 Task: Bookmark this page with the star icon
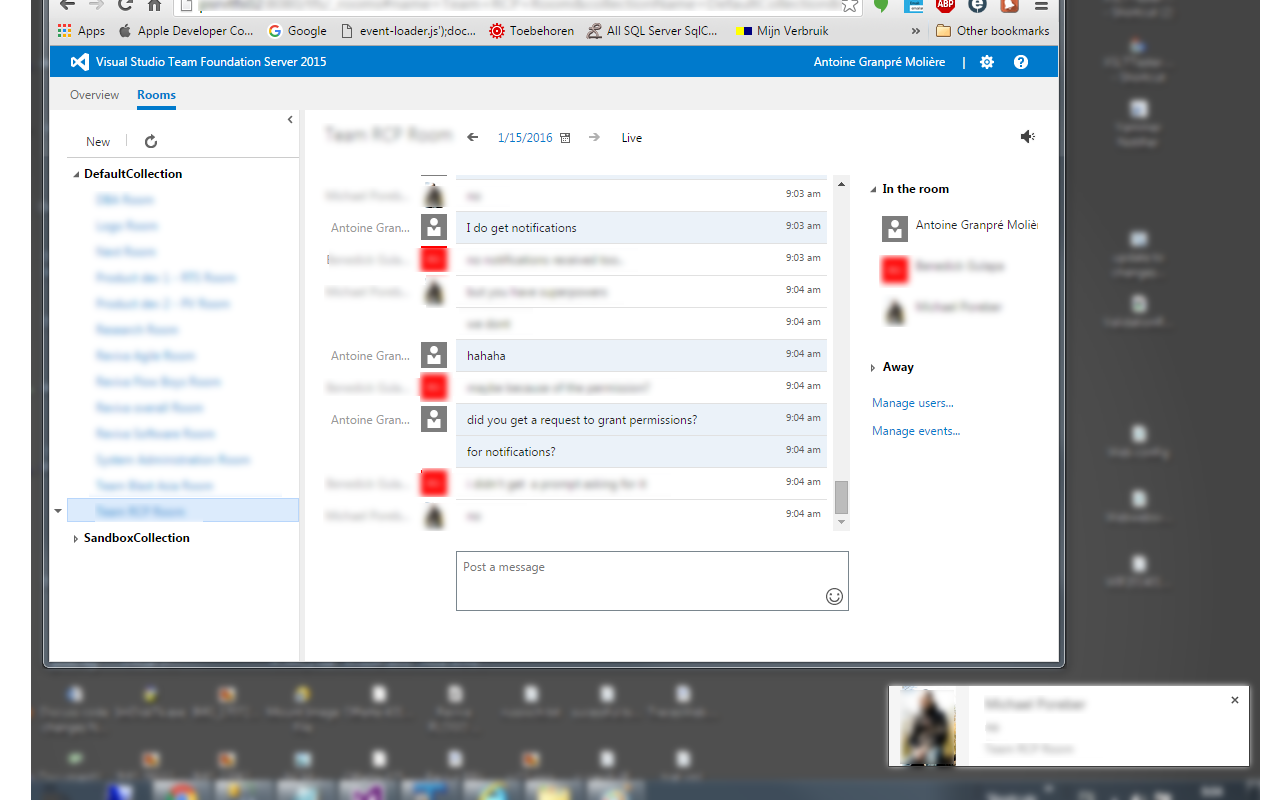pyautogui.click(x=849, y=5)
